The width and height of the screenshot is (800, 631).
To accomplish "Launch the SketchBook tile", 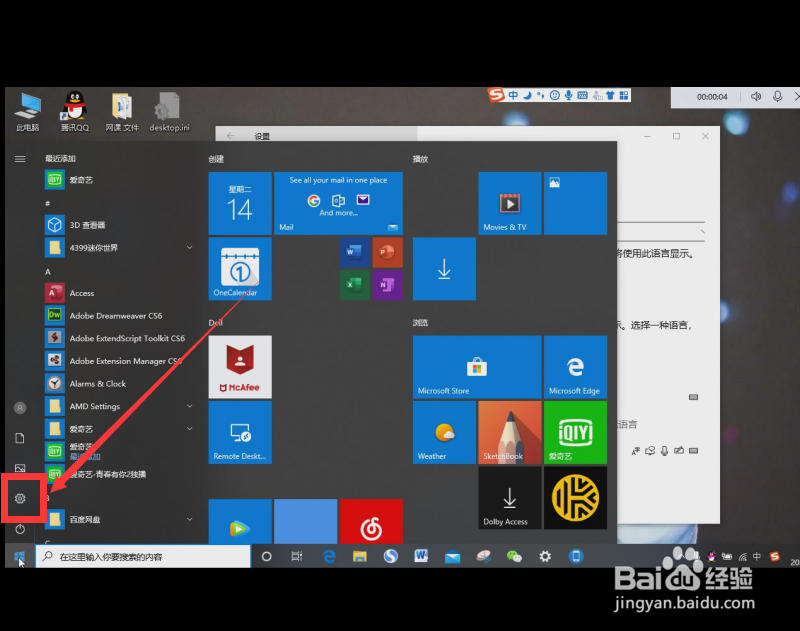I will coord(510,432).
